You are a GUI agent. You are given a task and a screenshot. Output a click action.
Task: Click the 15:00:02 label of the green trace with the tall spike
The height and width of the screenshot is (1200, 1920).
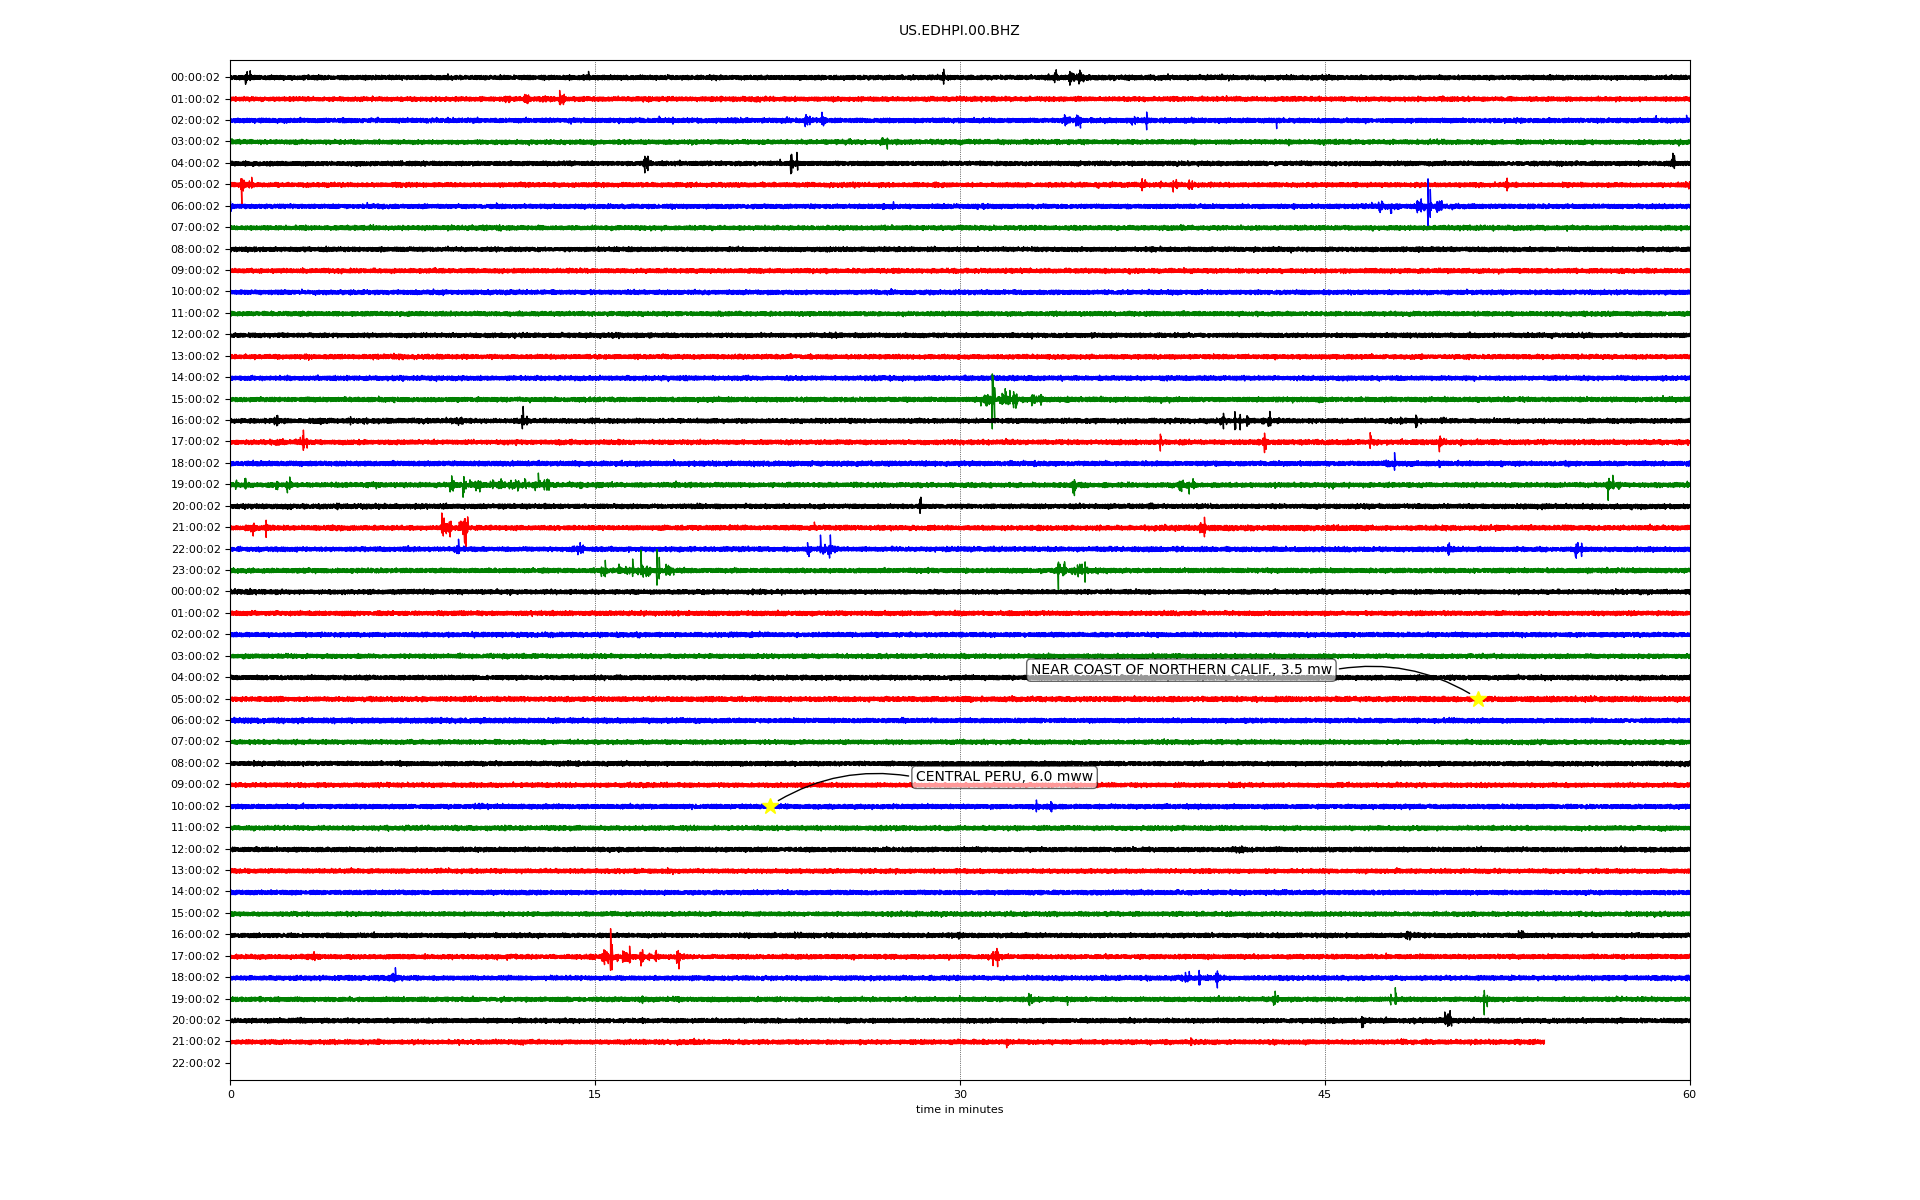pyautogui.click(x=195, y=399)
